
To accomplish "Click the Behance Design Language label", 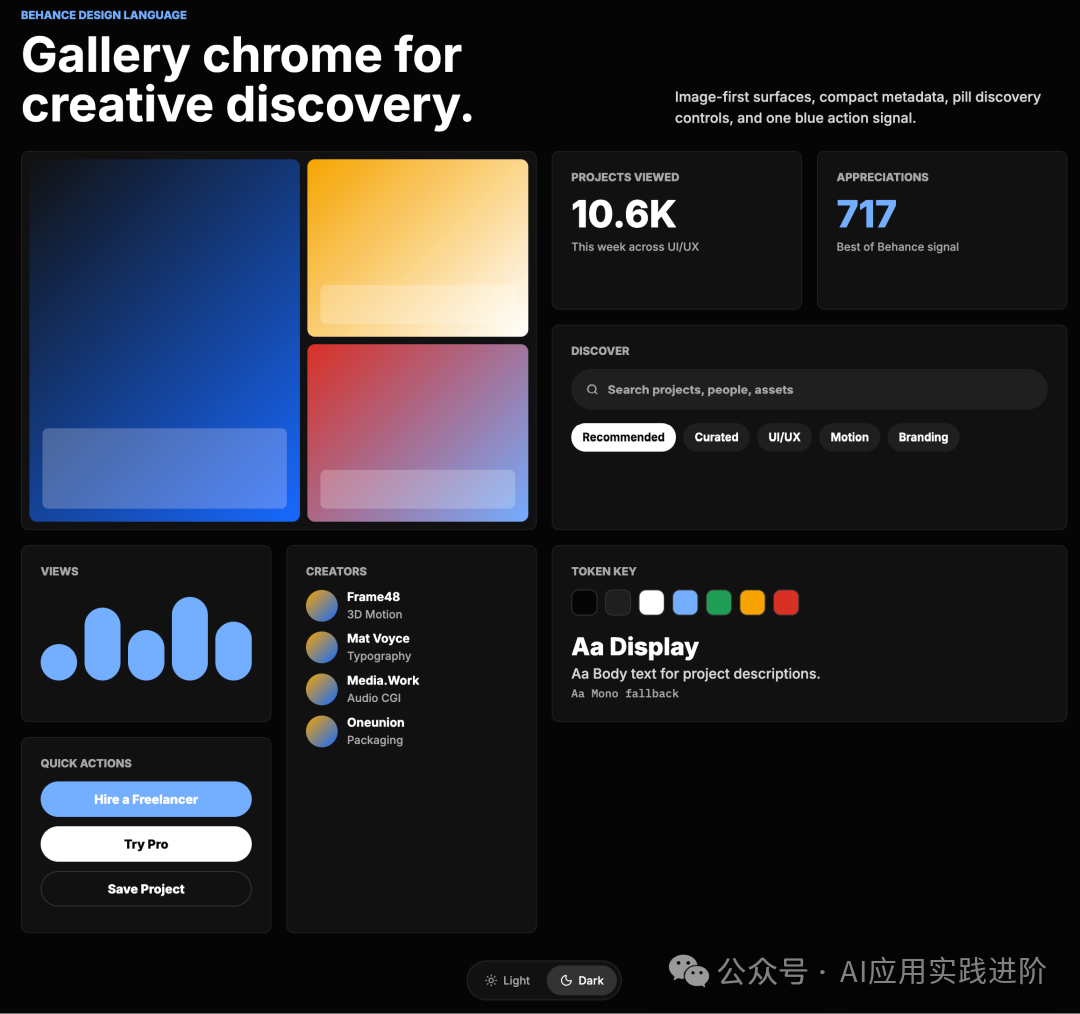I will (104, 15).
